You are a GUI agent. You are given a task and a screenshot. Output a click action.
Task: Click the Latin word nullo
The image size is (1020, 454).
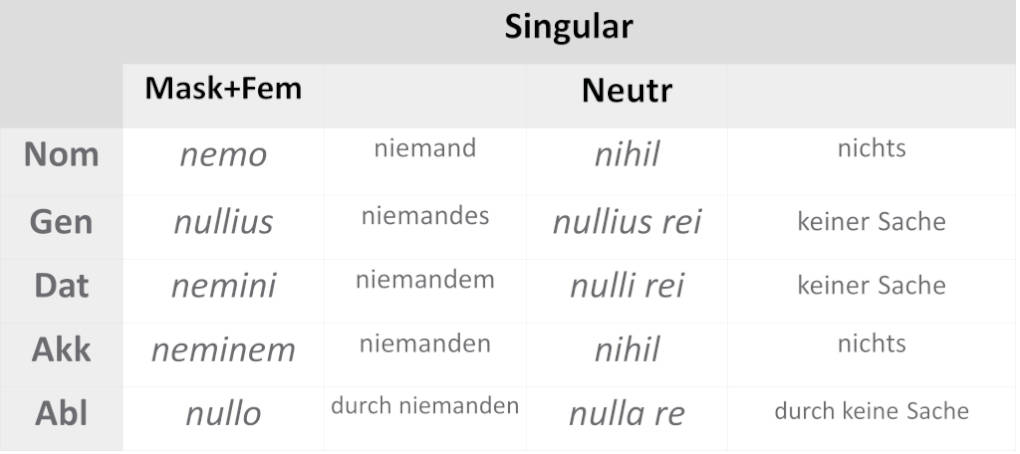tap(223, 413)
